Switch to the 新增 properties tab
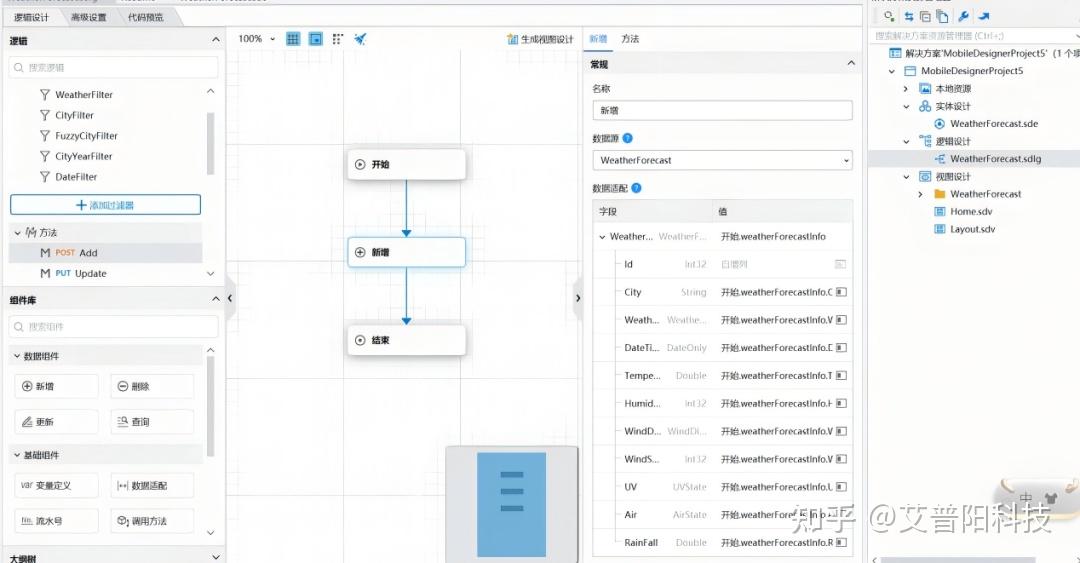 point(598,39)
